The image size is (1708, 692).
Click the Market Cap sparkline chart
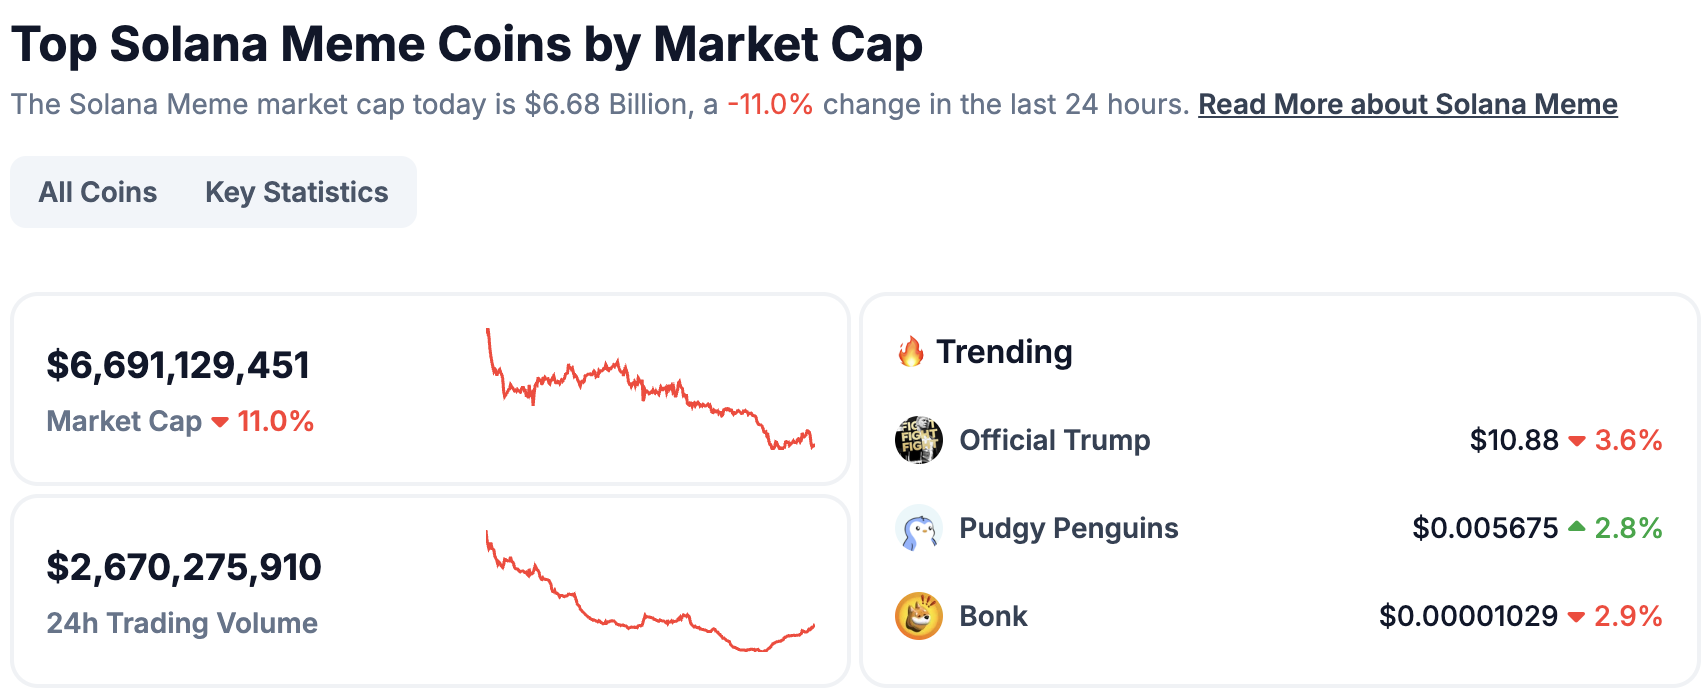pyautogui.click(x=650, y=390)
